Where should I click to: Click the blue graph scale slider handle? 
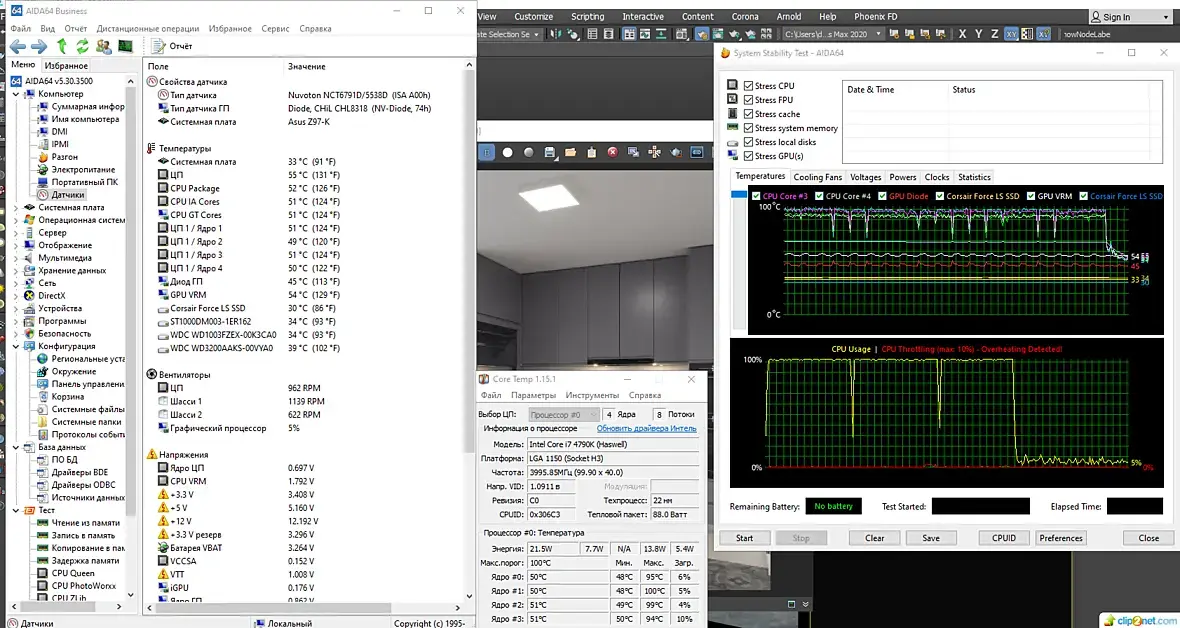pyautogui.click(x=740, y=196)
